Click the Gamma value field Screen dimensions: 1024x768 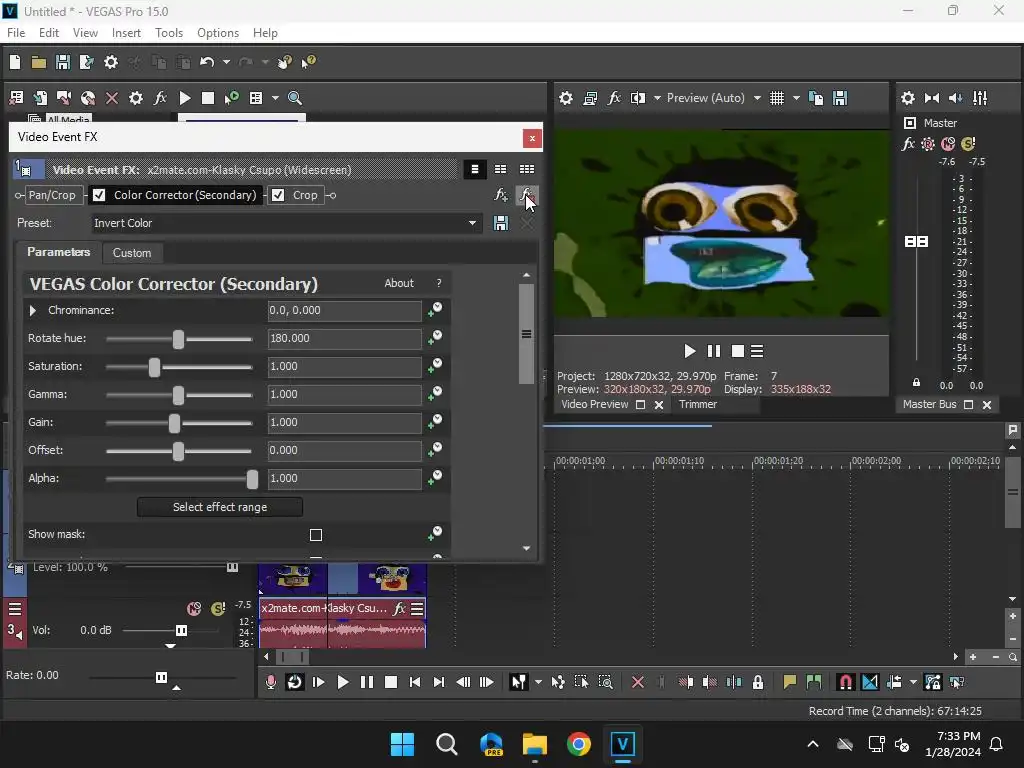(344, 394)
